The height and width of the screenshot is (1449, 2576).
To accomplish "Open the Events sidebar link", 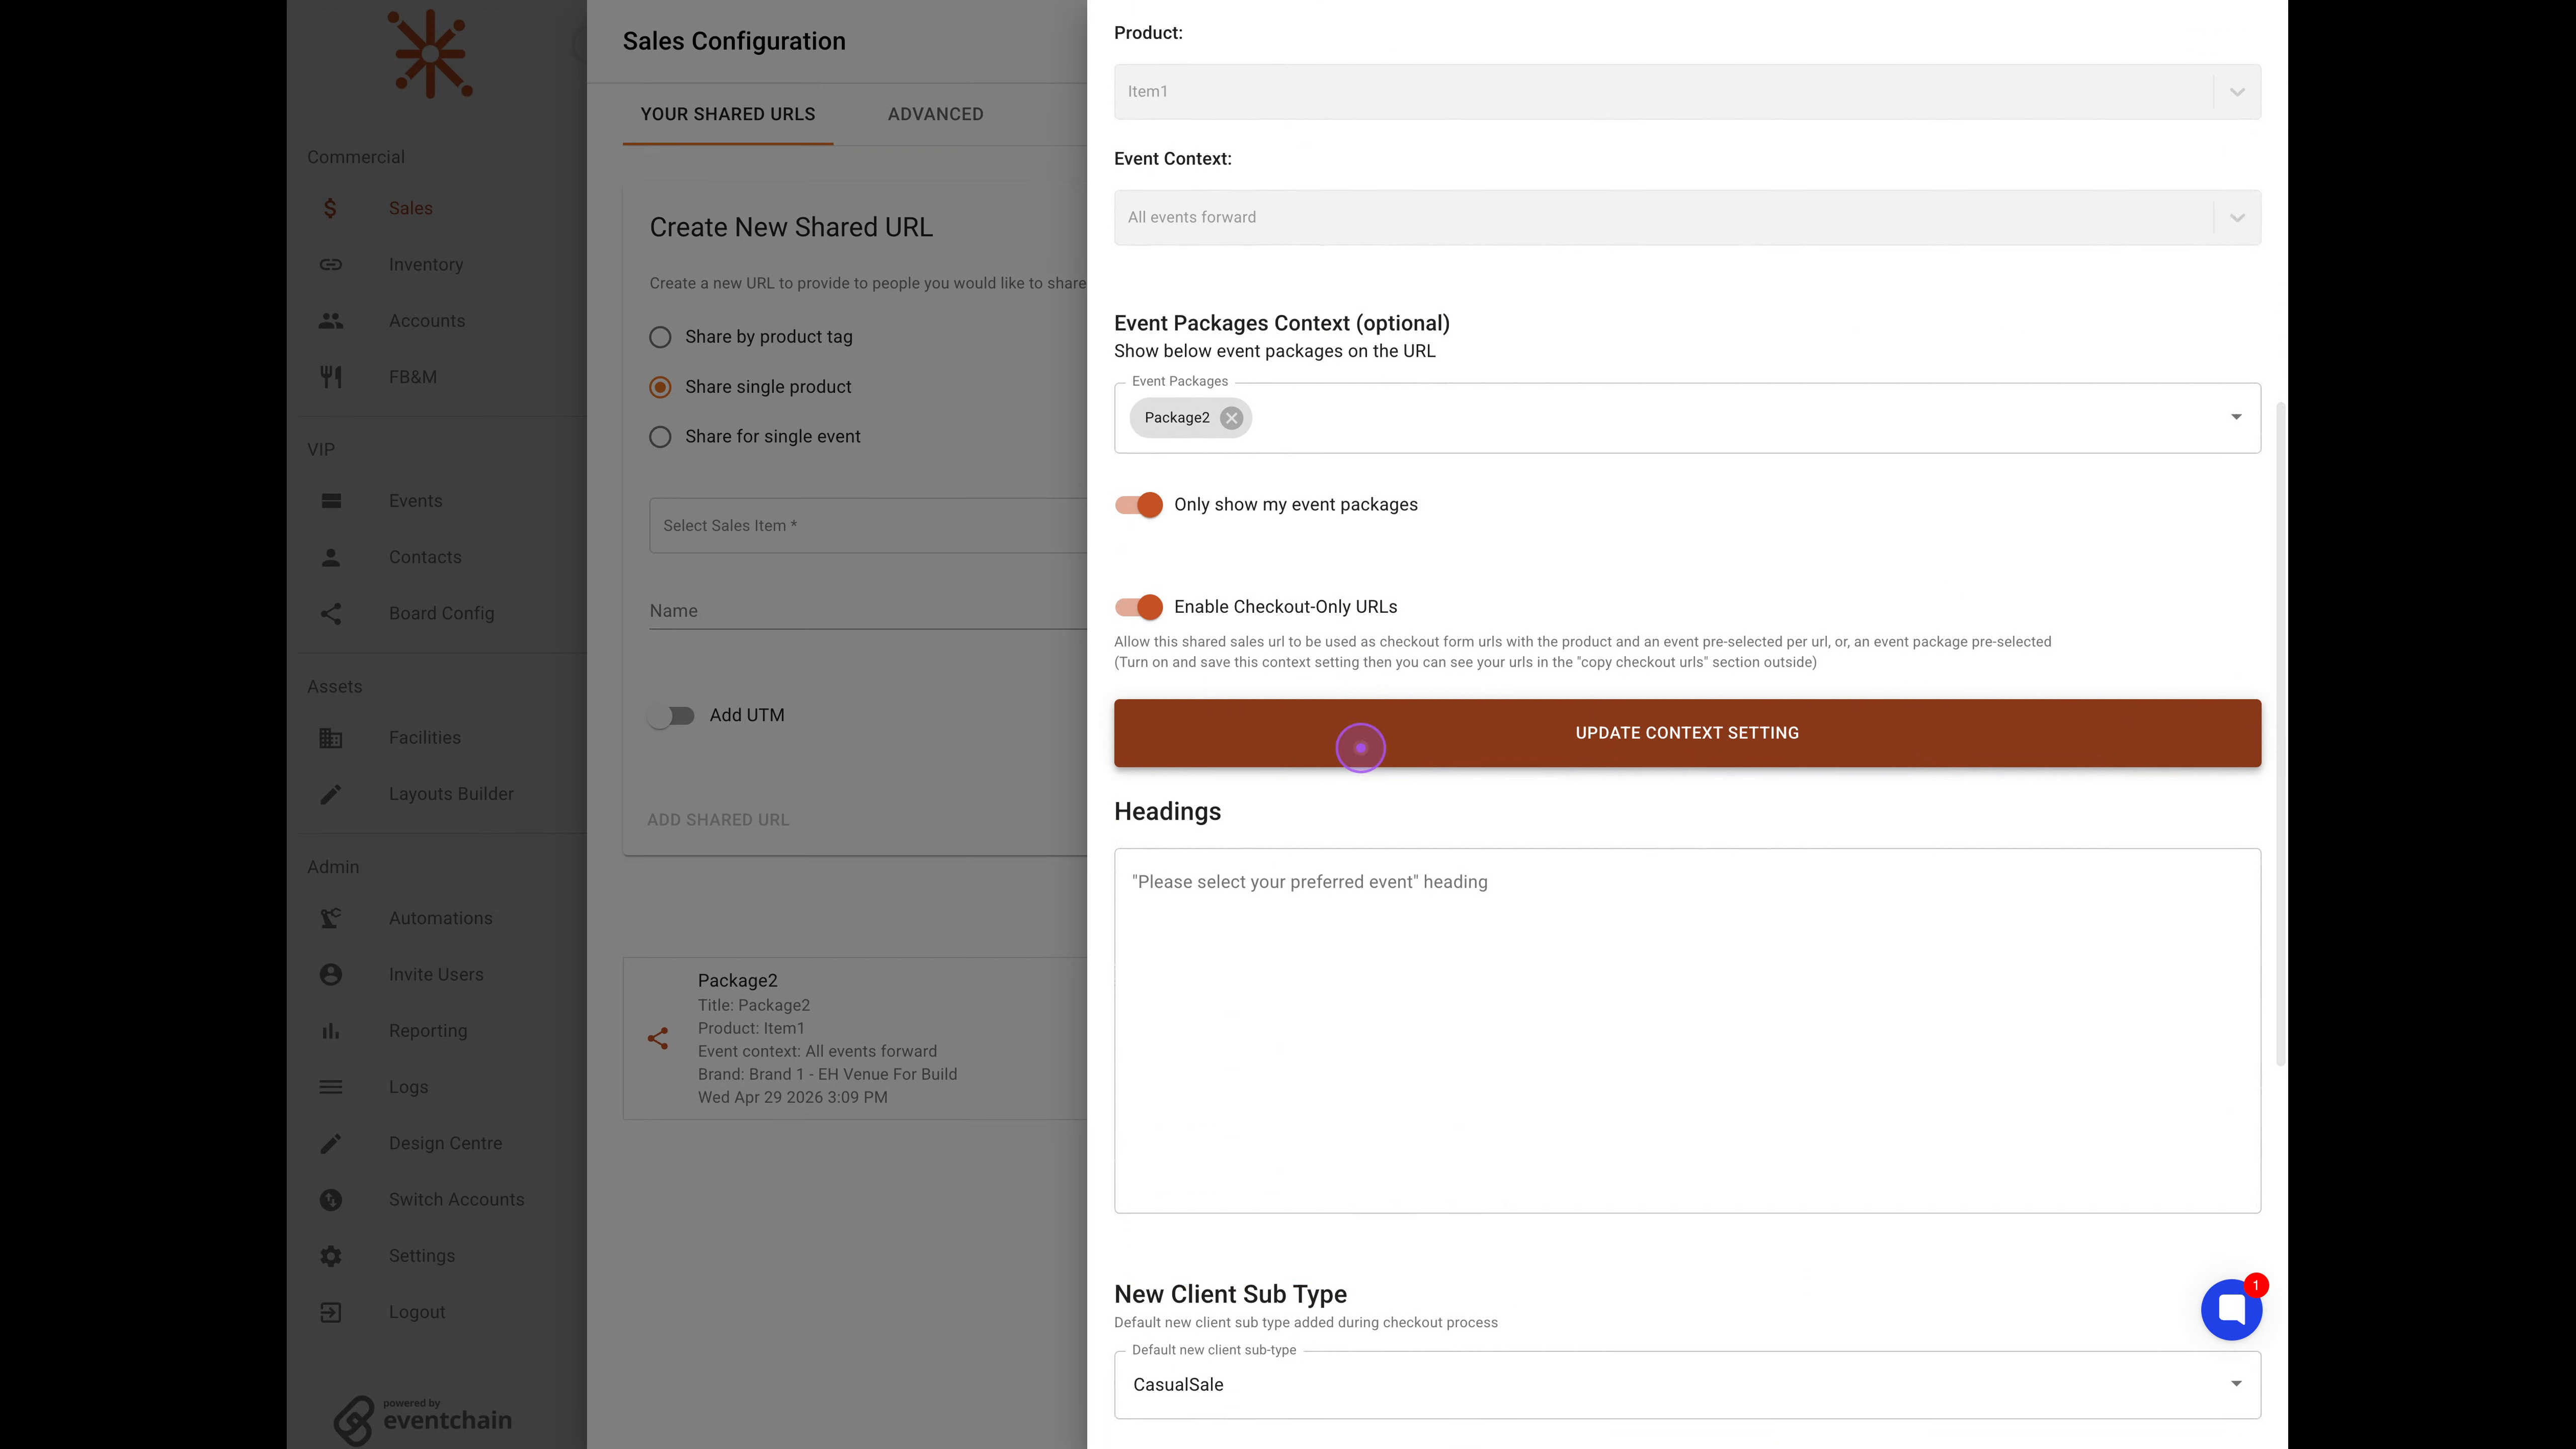I will tap(415, 501).
